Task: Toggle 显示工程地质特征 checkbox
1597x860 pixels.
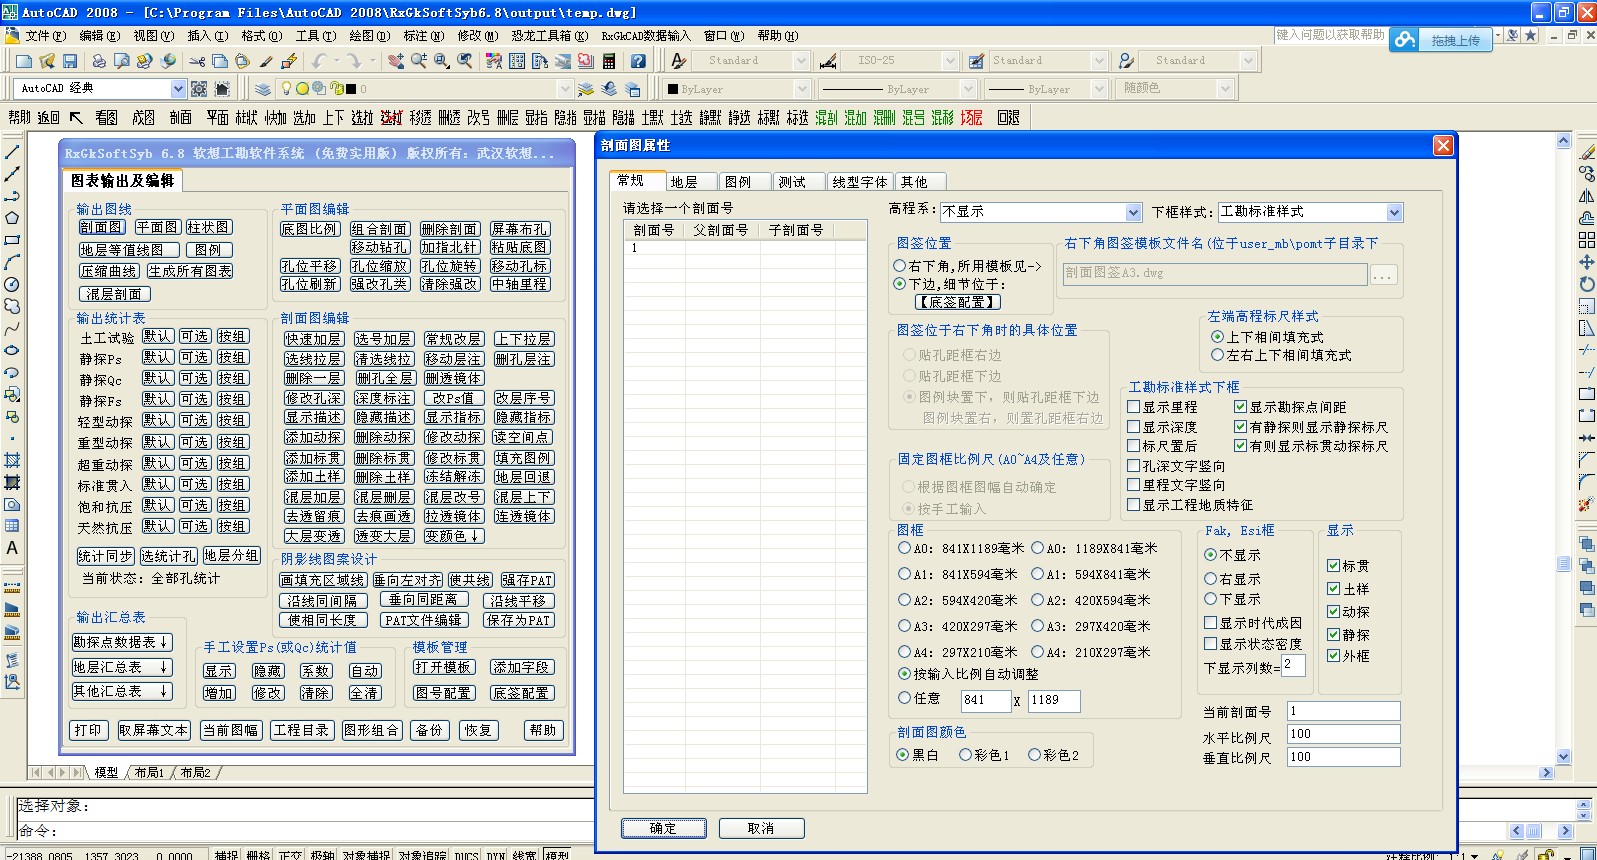Action: pyautogui.click(x=1134, y=505)
